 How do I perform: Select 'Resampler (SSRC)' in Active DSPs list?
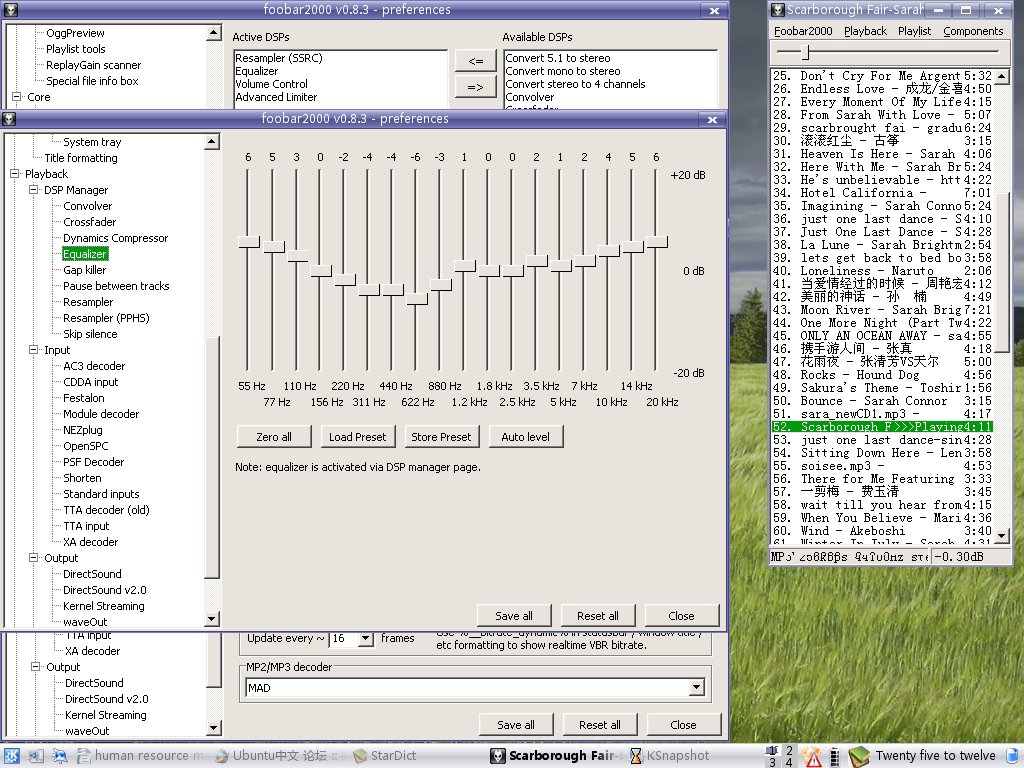point(340,58)
